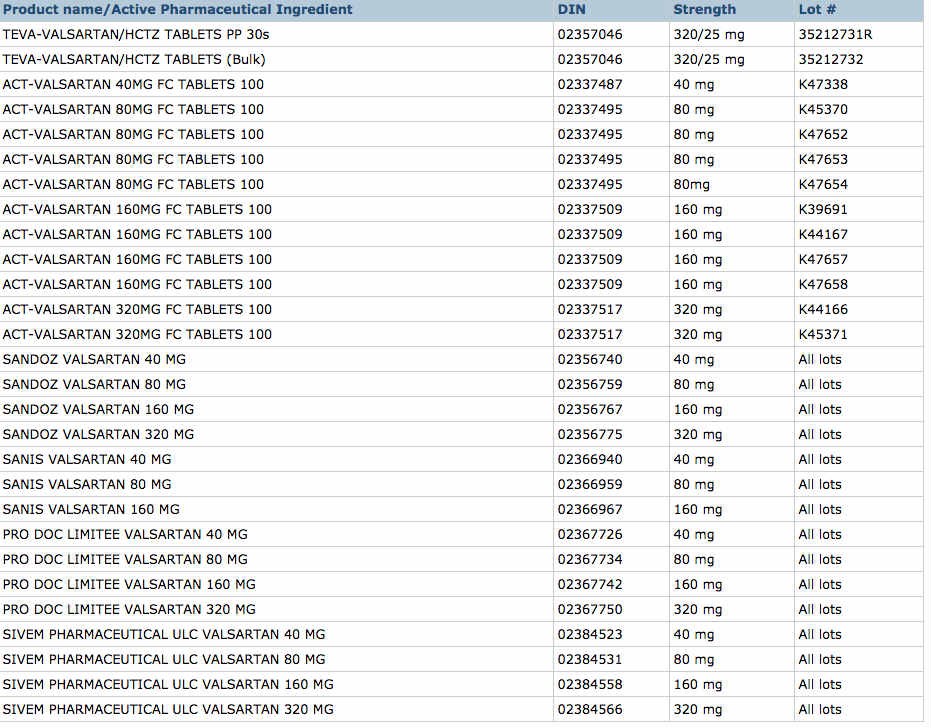
Task: Select 'SIVEM PHARMACEUTICAL ULC VALSARTAN 40 MG' name
Action: coord(164,634)
